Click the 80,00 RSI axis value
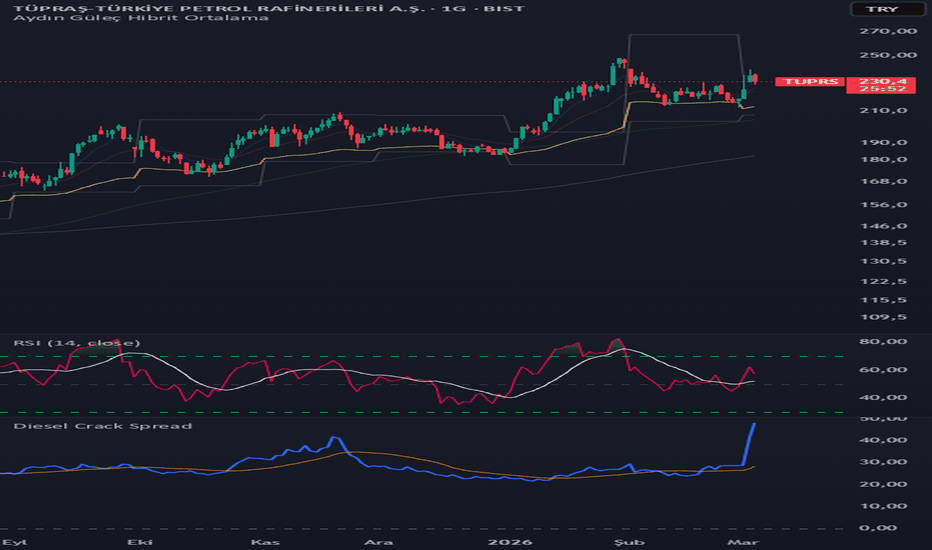 [x=884, y=341]
